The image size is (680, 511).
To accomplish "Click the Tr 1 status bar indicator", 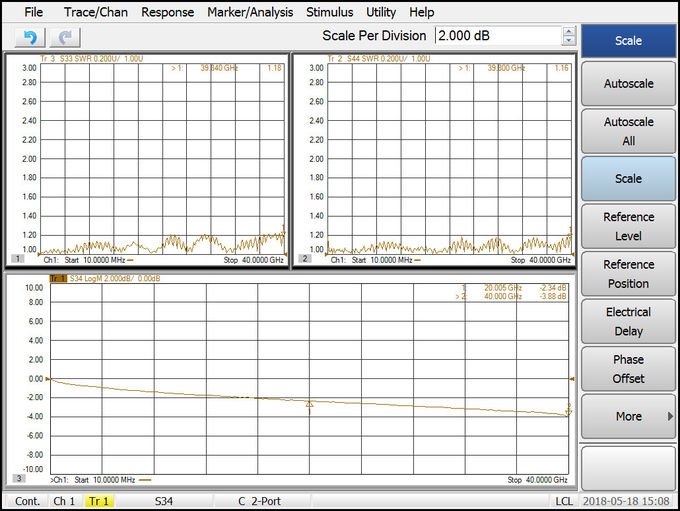I will [99, 501].
